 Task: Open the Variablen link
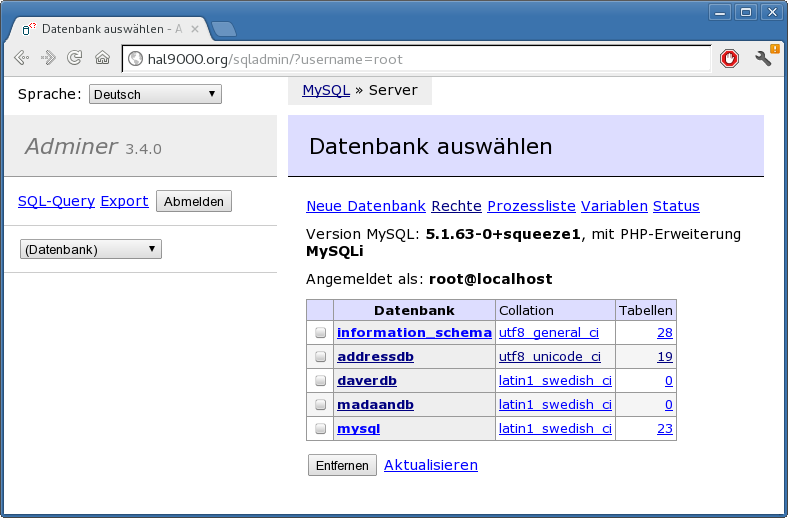pyautogui.click(x=614, y=206)
